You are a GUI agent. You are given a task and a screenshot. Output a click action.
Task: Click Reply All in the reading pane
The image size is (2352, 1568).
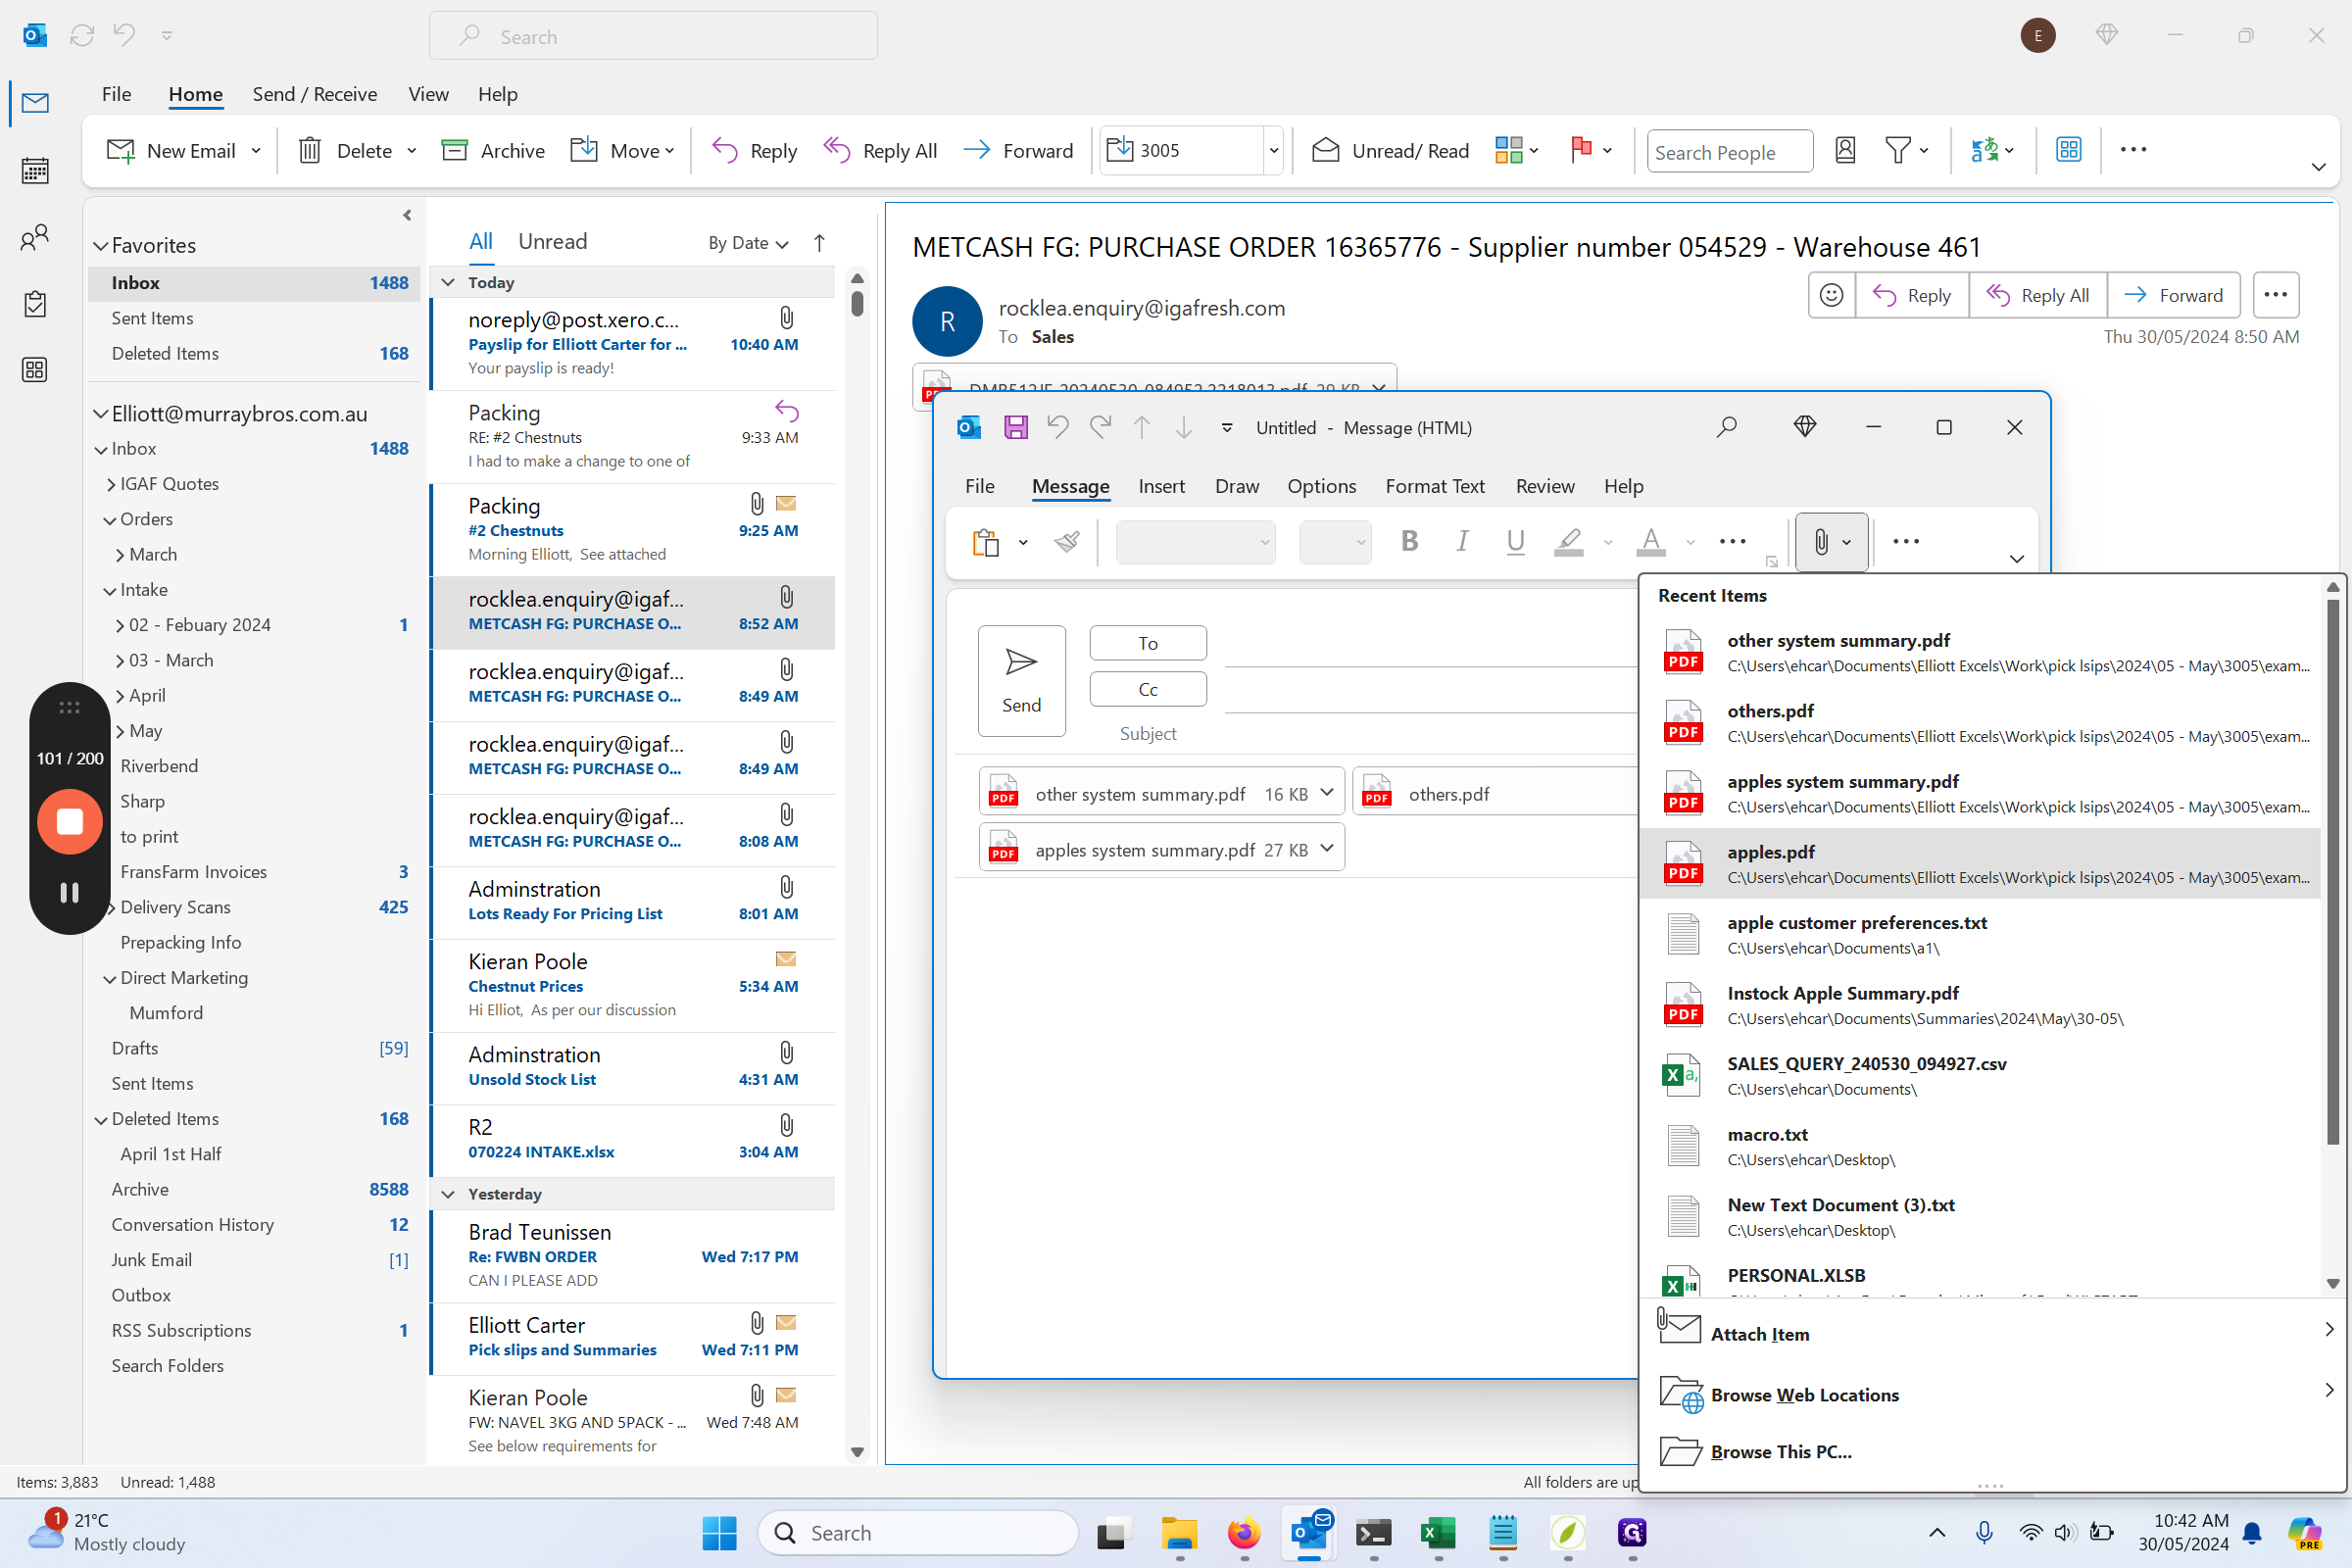2037,295
